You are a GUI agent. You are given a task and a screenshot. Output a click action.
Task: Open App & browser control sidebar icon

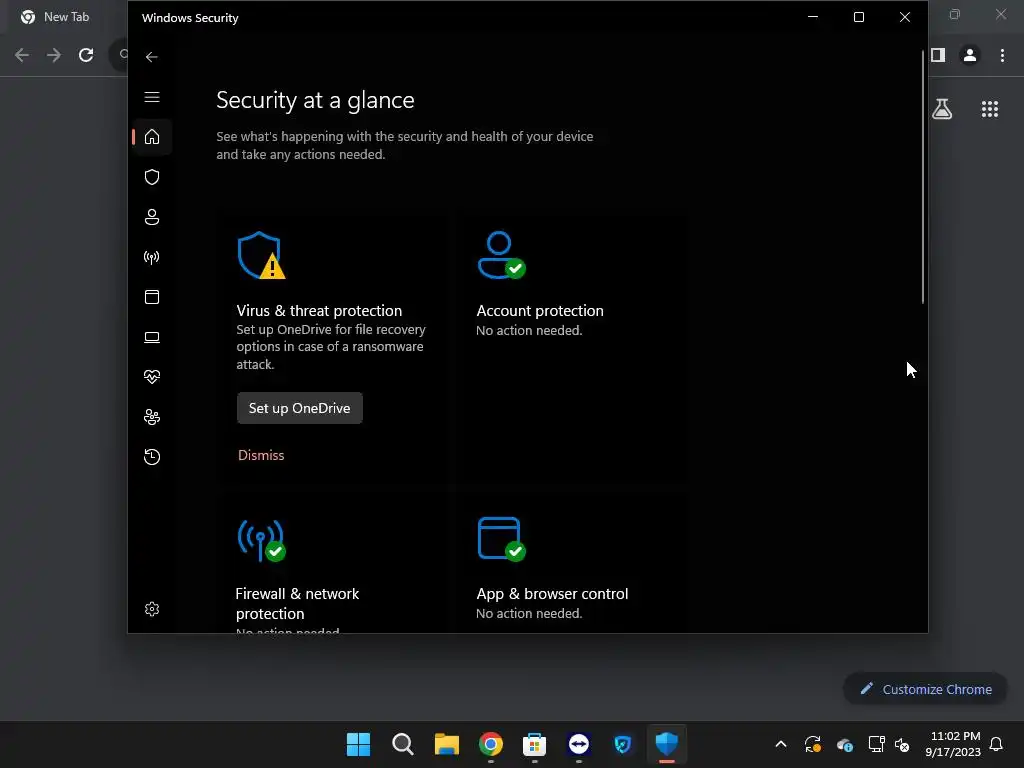click(152, 297)
